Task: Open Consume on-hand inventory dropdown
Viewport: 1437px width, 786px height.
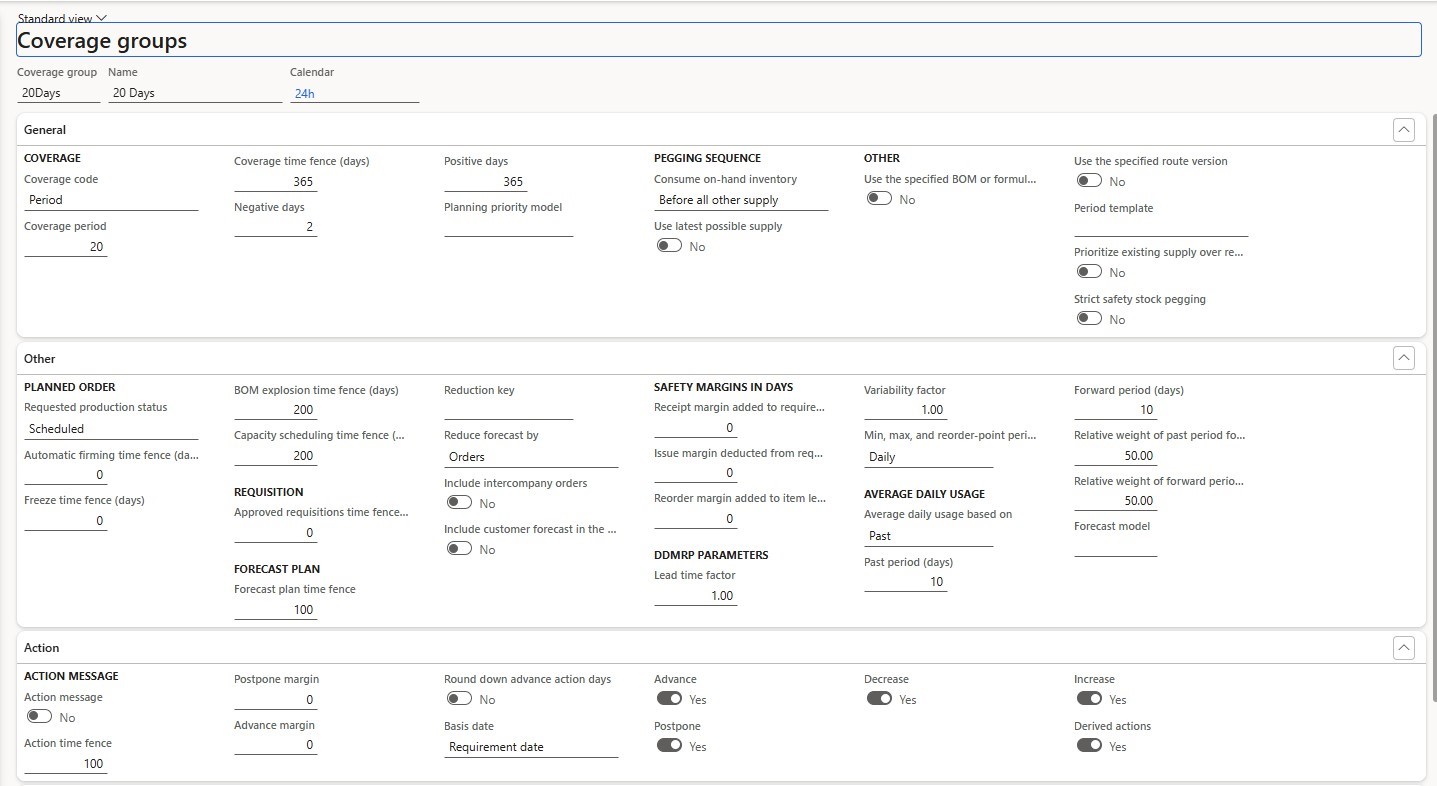Action: point(740,200)
